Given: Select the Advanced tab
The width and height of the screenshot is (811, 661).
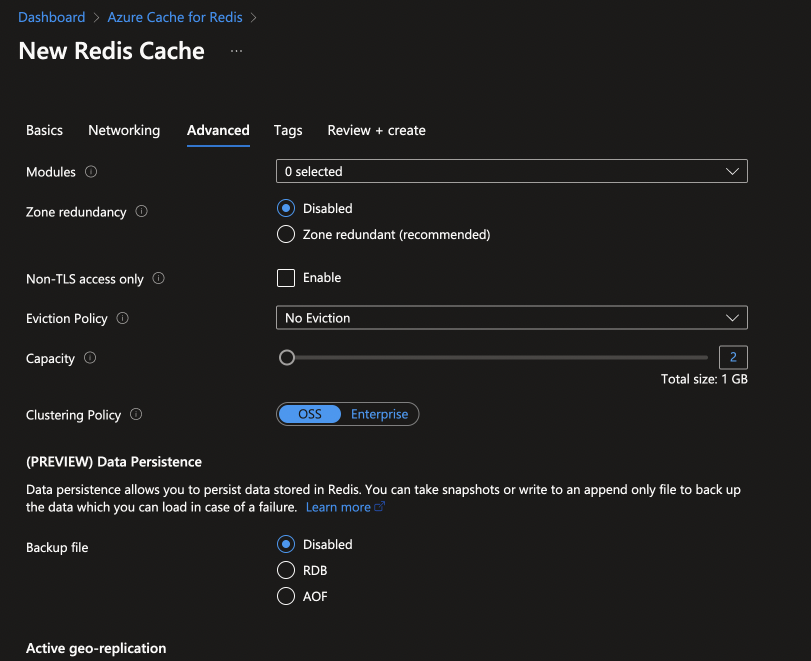Looking at the screenshot, I should 218,130.
